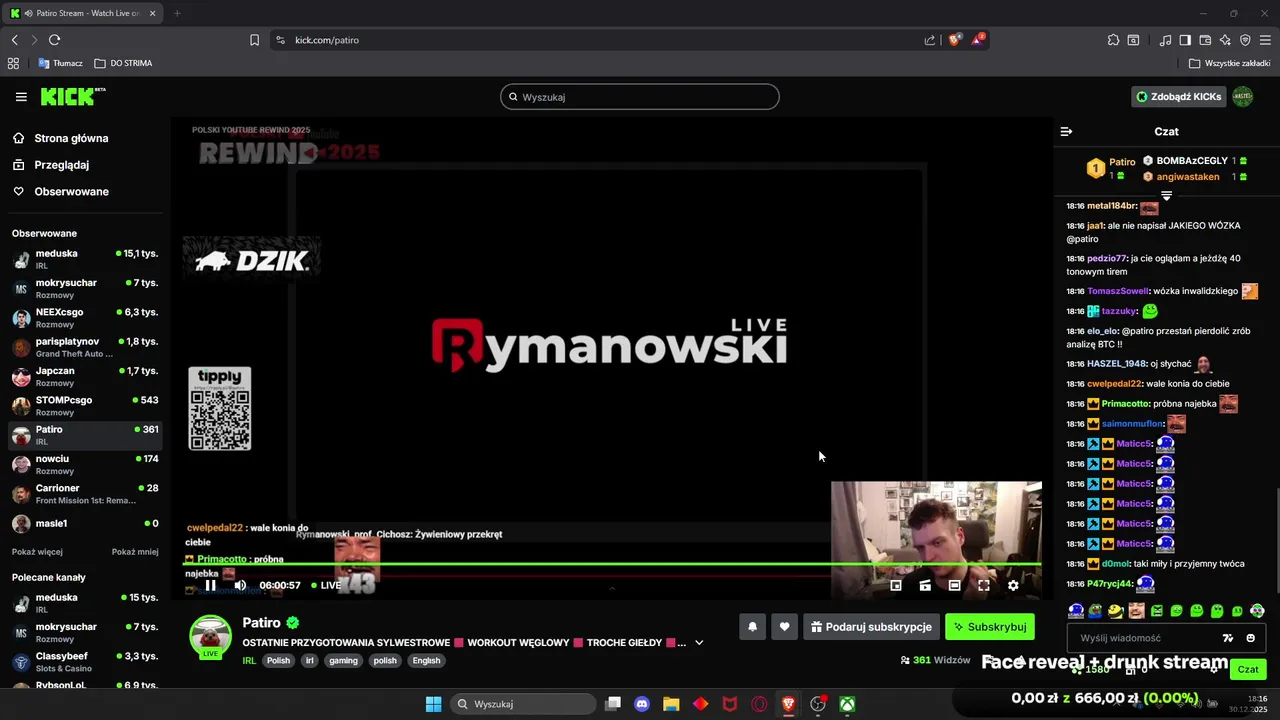Screen dimensions: 1280x720
Task: Expand the stream title chevron
Action: coord(699,642)
